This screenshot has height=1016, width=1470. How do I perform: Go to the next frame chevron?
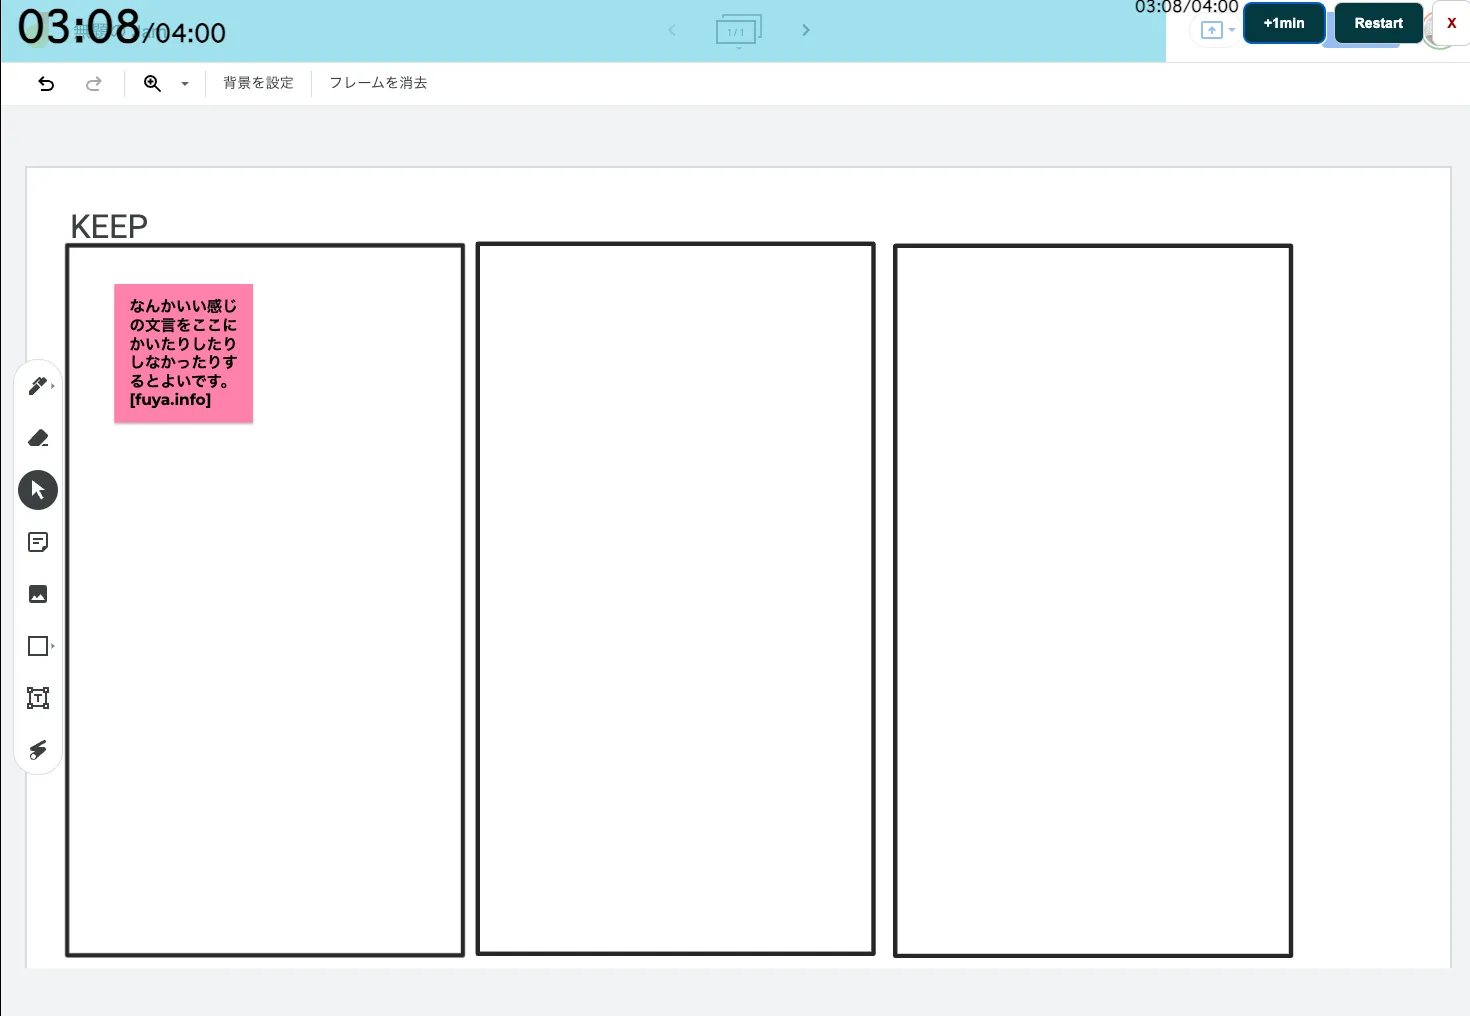pos(805,30)
